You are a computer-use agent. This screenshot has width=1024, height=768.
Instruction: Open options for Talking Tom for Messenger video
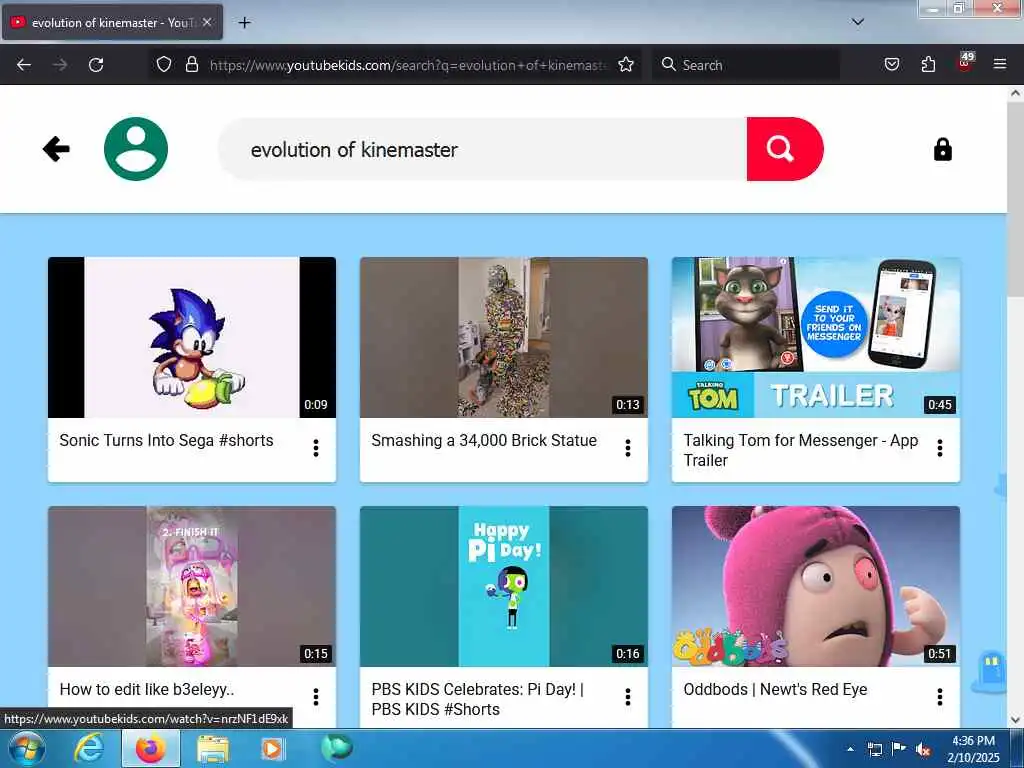coord(940,448)
